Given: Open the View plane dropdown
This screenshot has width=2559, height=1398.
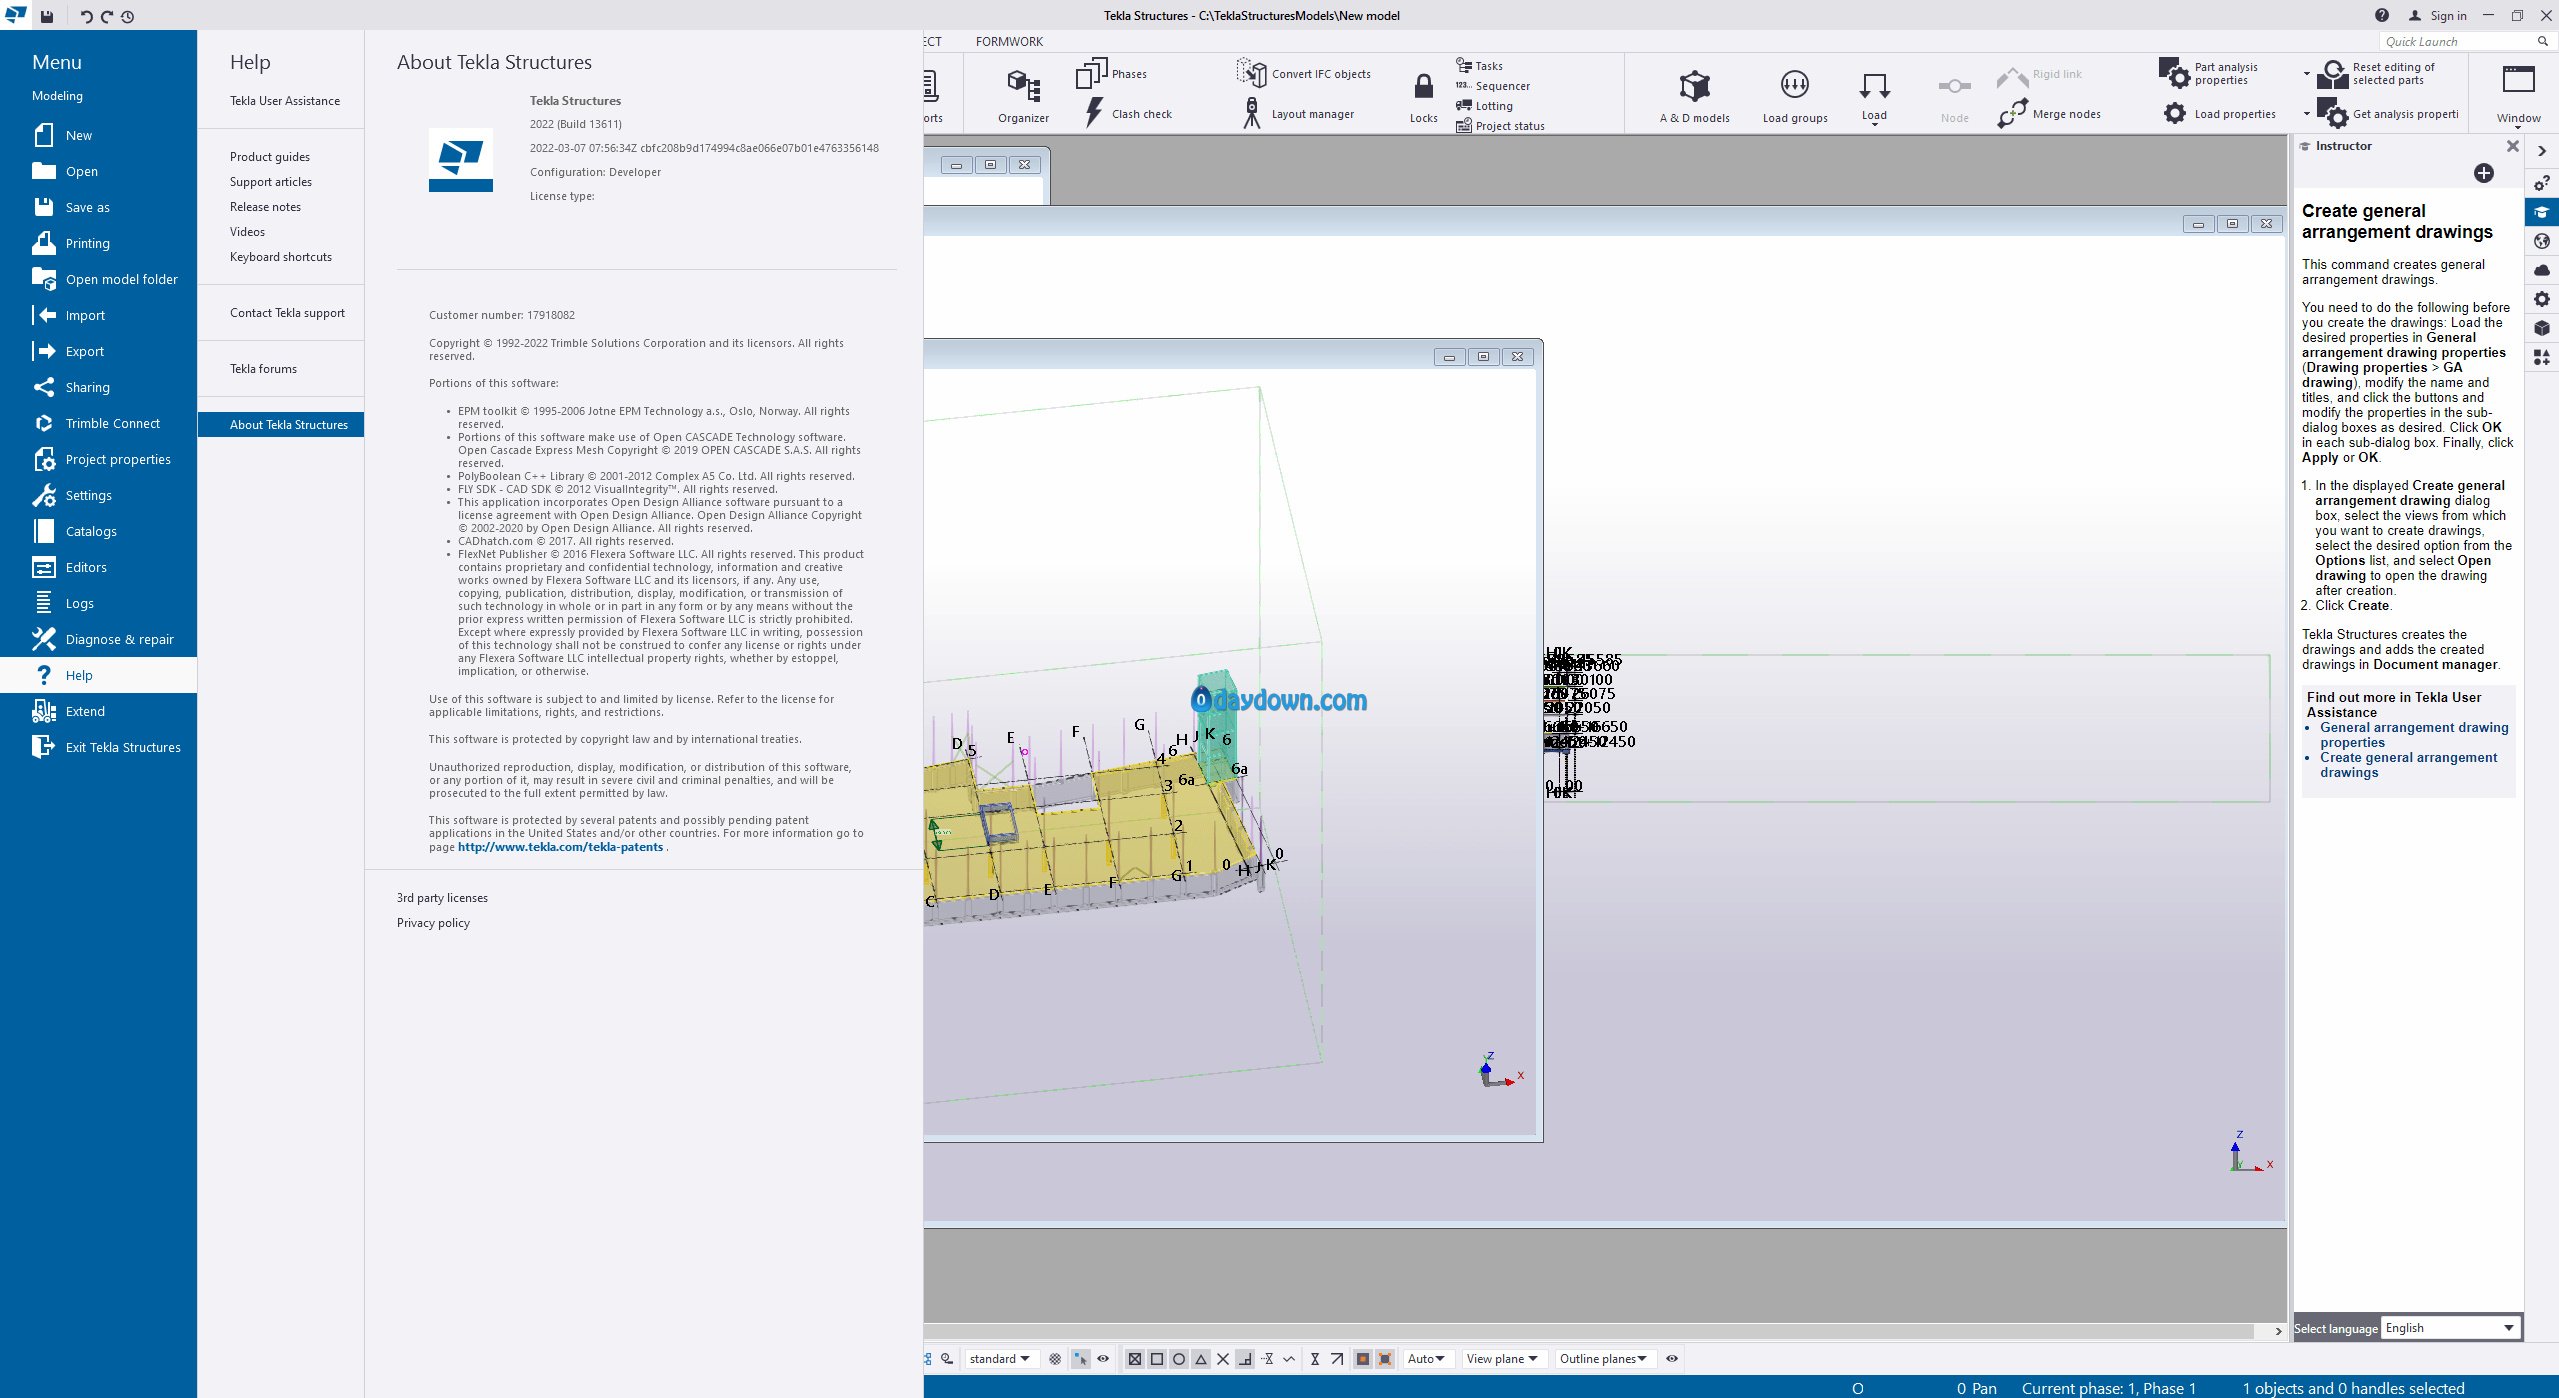Looking at the screenshot, I should (x=1502, y=1359).
